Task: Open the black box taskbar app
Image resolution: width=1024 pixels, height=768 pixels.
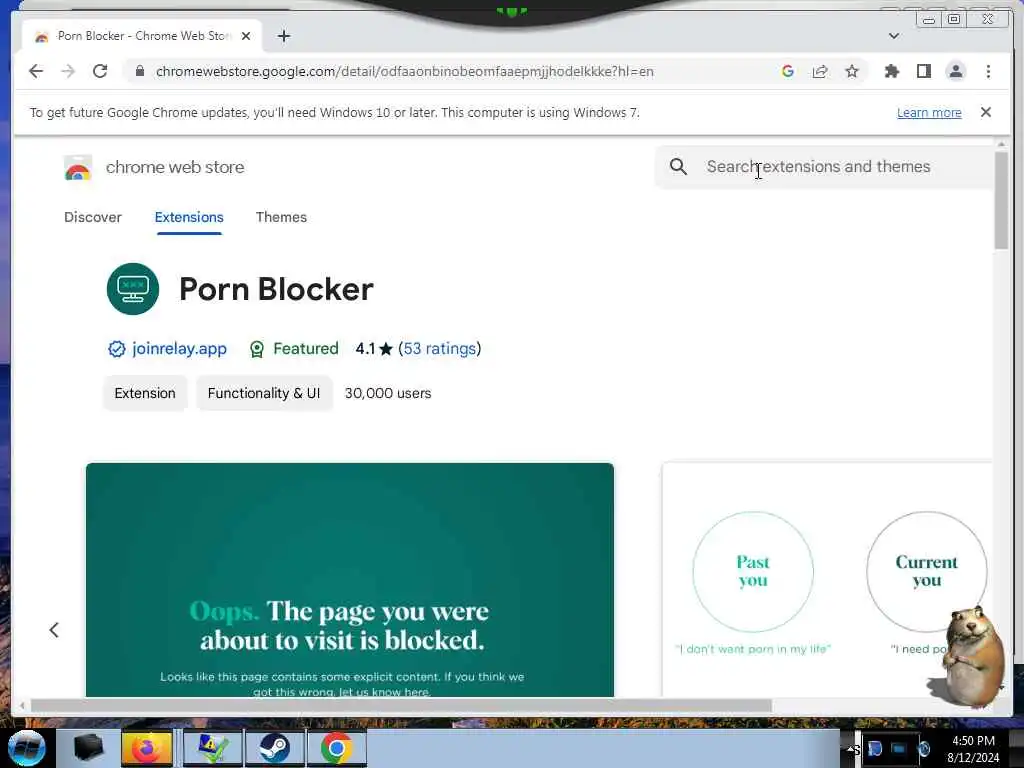Action: tap(88, 748)
